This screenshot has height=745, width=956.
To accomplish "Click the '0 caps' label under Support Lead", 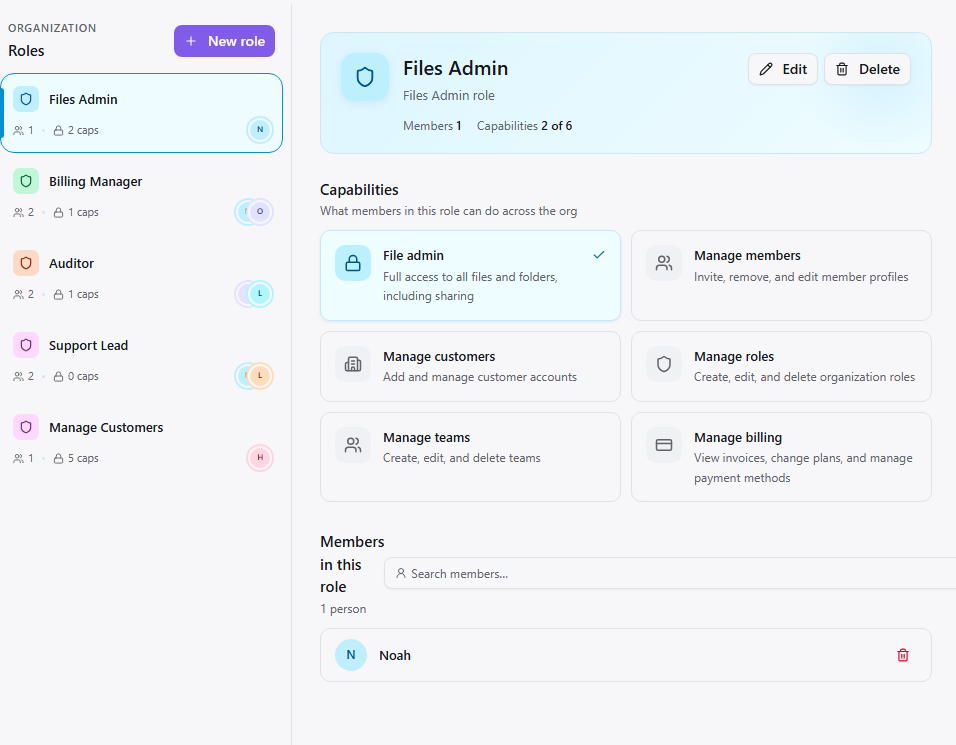I will pyautogui.click(x=76, y=376).
